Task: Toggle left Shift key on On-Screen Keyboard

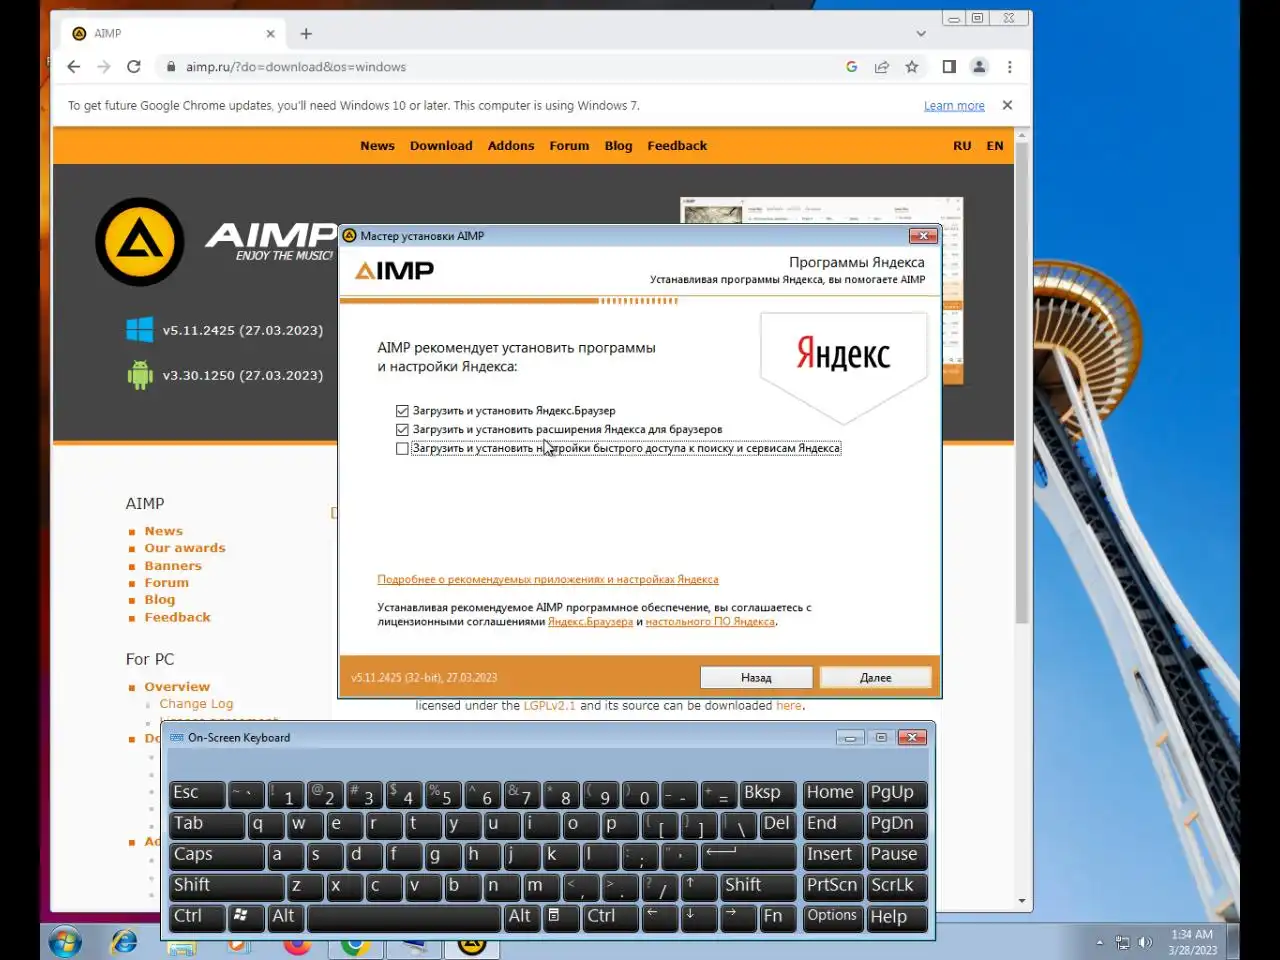Action: (x=226, y=886)
